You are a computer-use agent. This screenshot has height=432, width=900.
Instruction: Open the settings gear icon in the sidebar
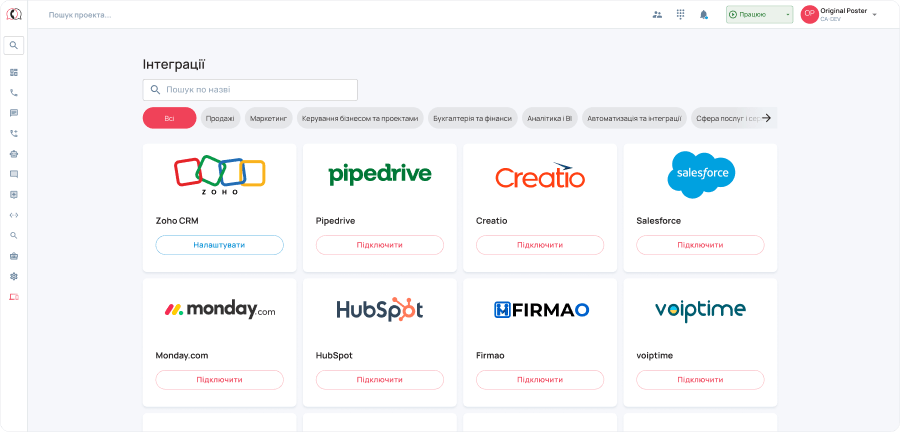14,276
